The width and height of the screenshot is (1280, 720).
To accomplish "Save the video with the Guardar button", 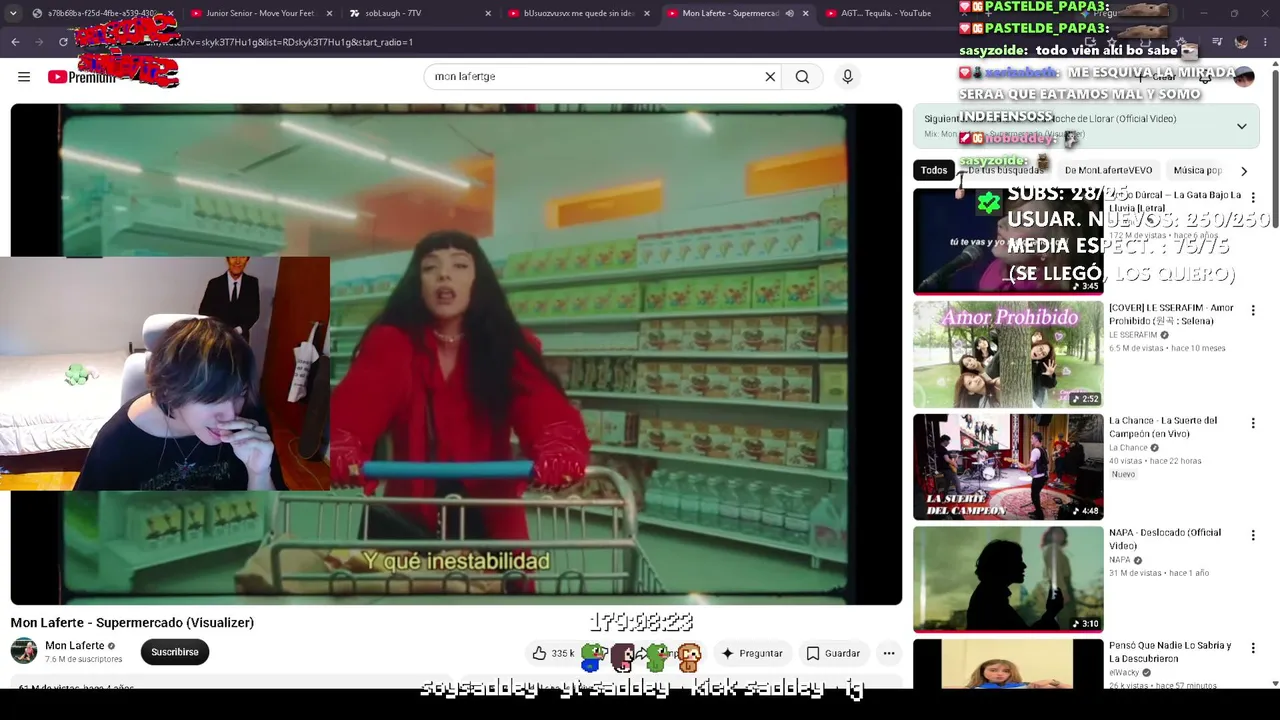I will (833, 653).
